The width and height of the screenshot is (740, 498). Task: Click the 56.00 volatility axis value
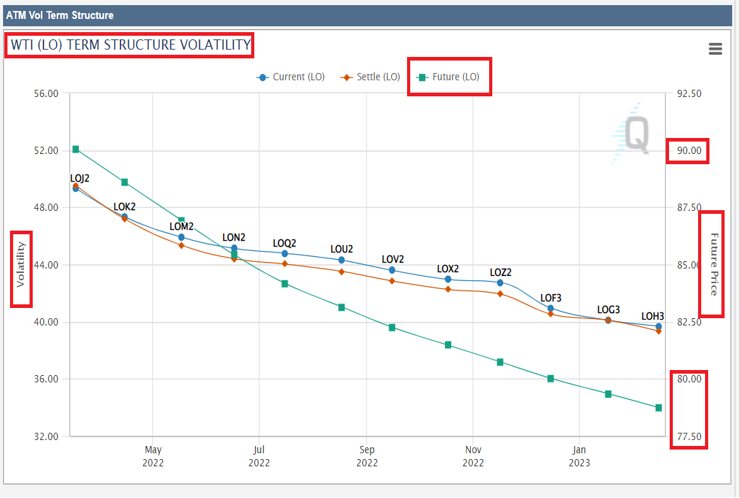tap(46, 93)
